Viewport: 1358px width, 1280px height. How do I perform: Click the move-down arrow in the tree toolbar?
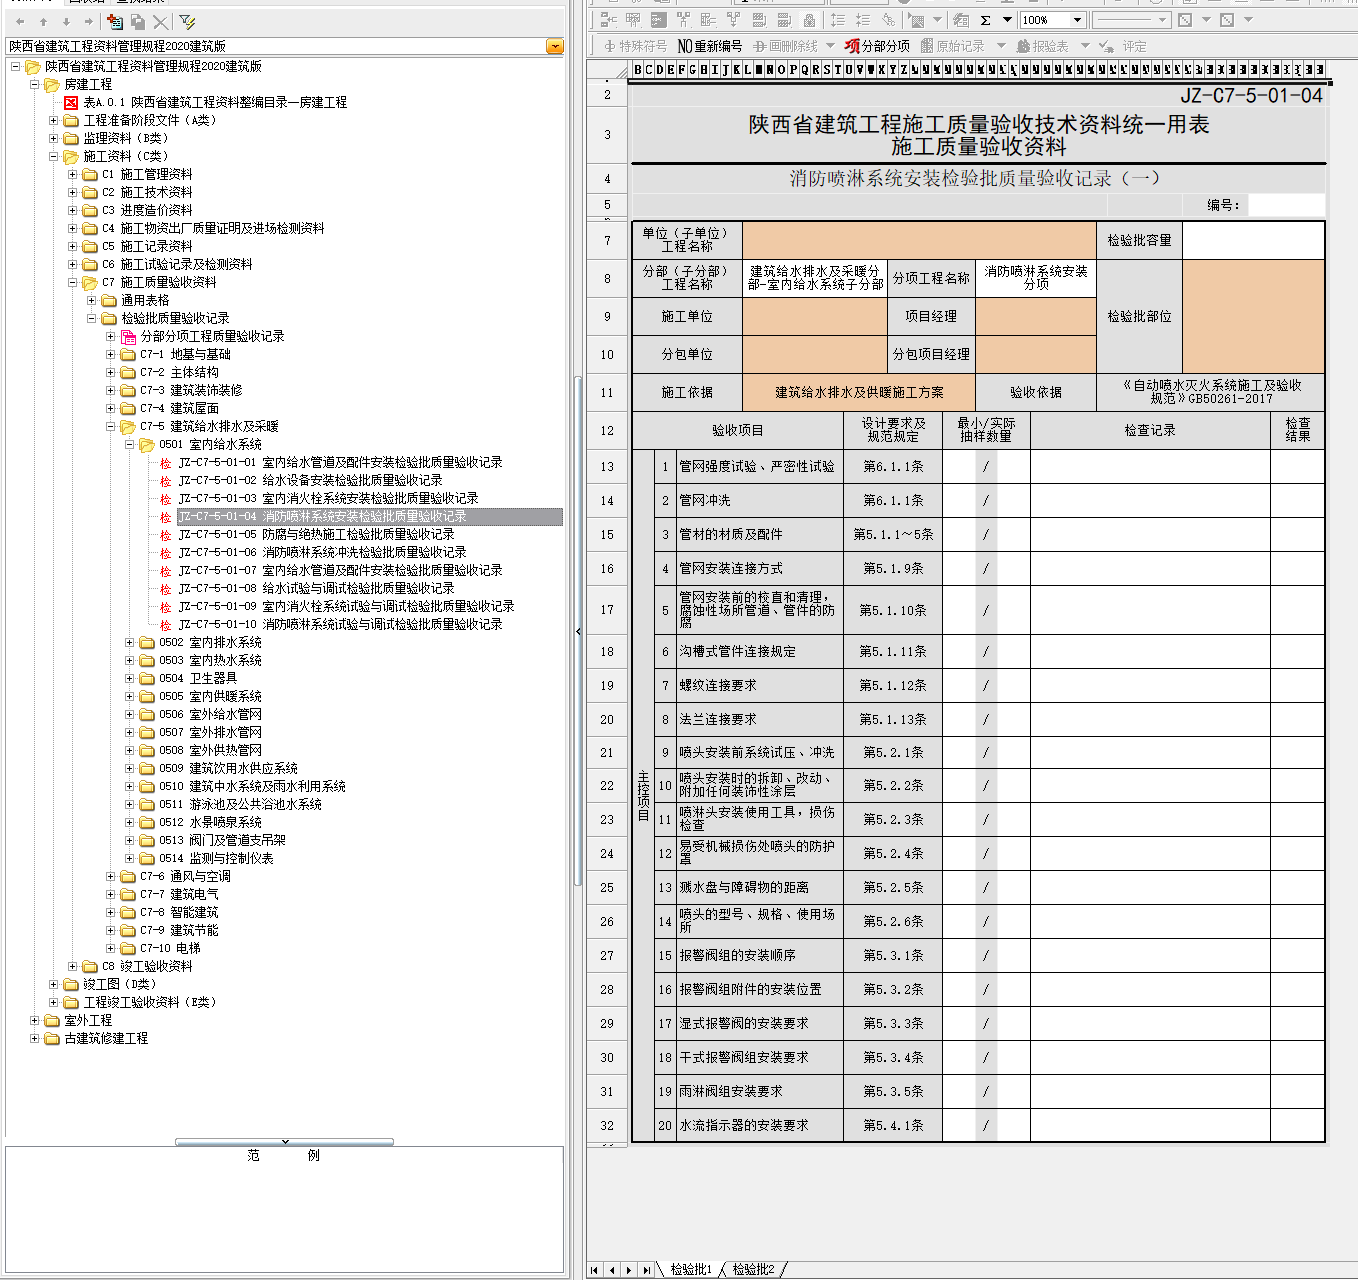tap(66, 21)
